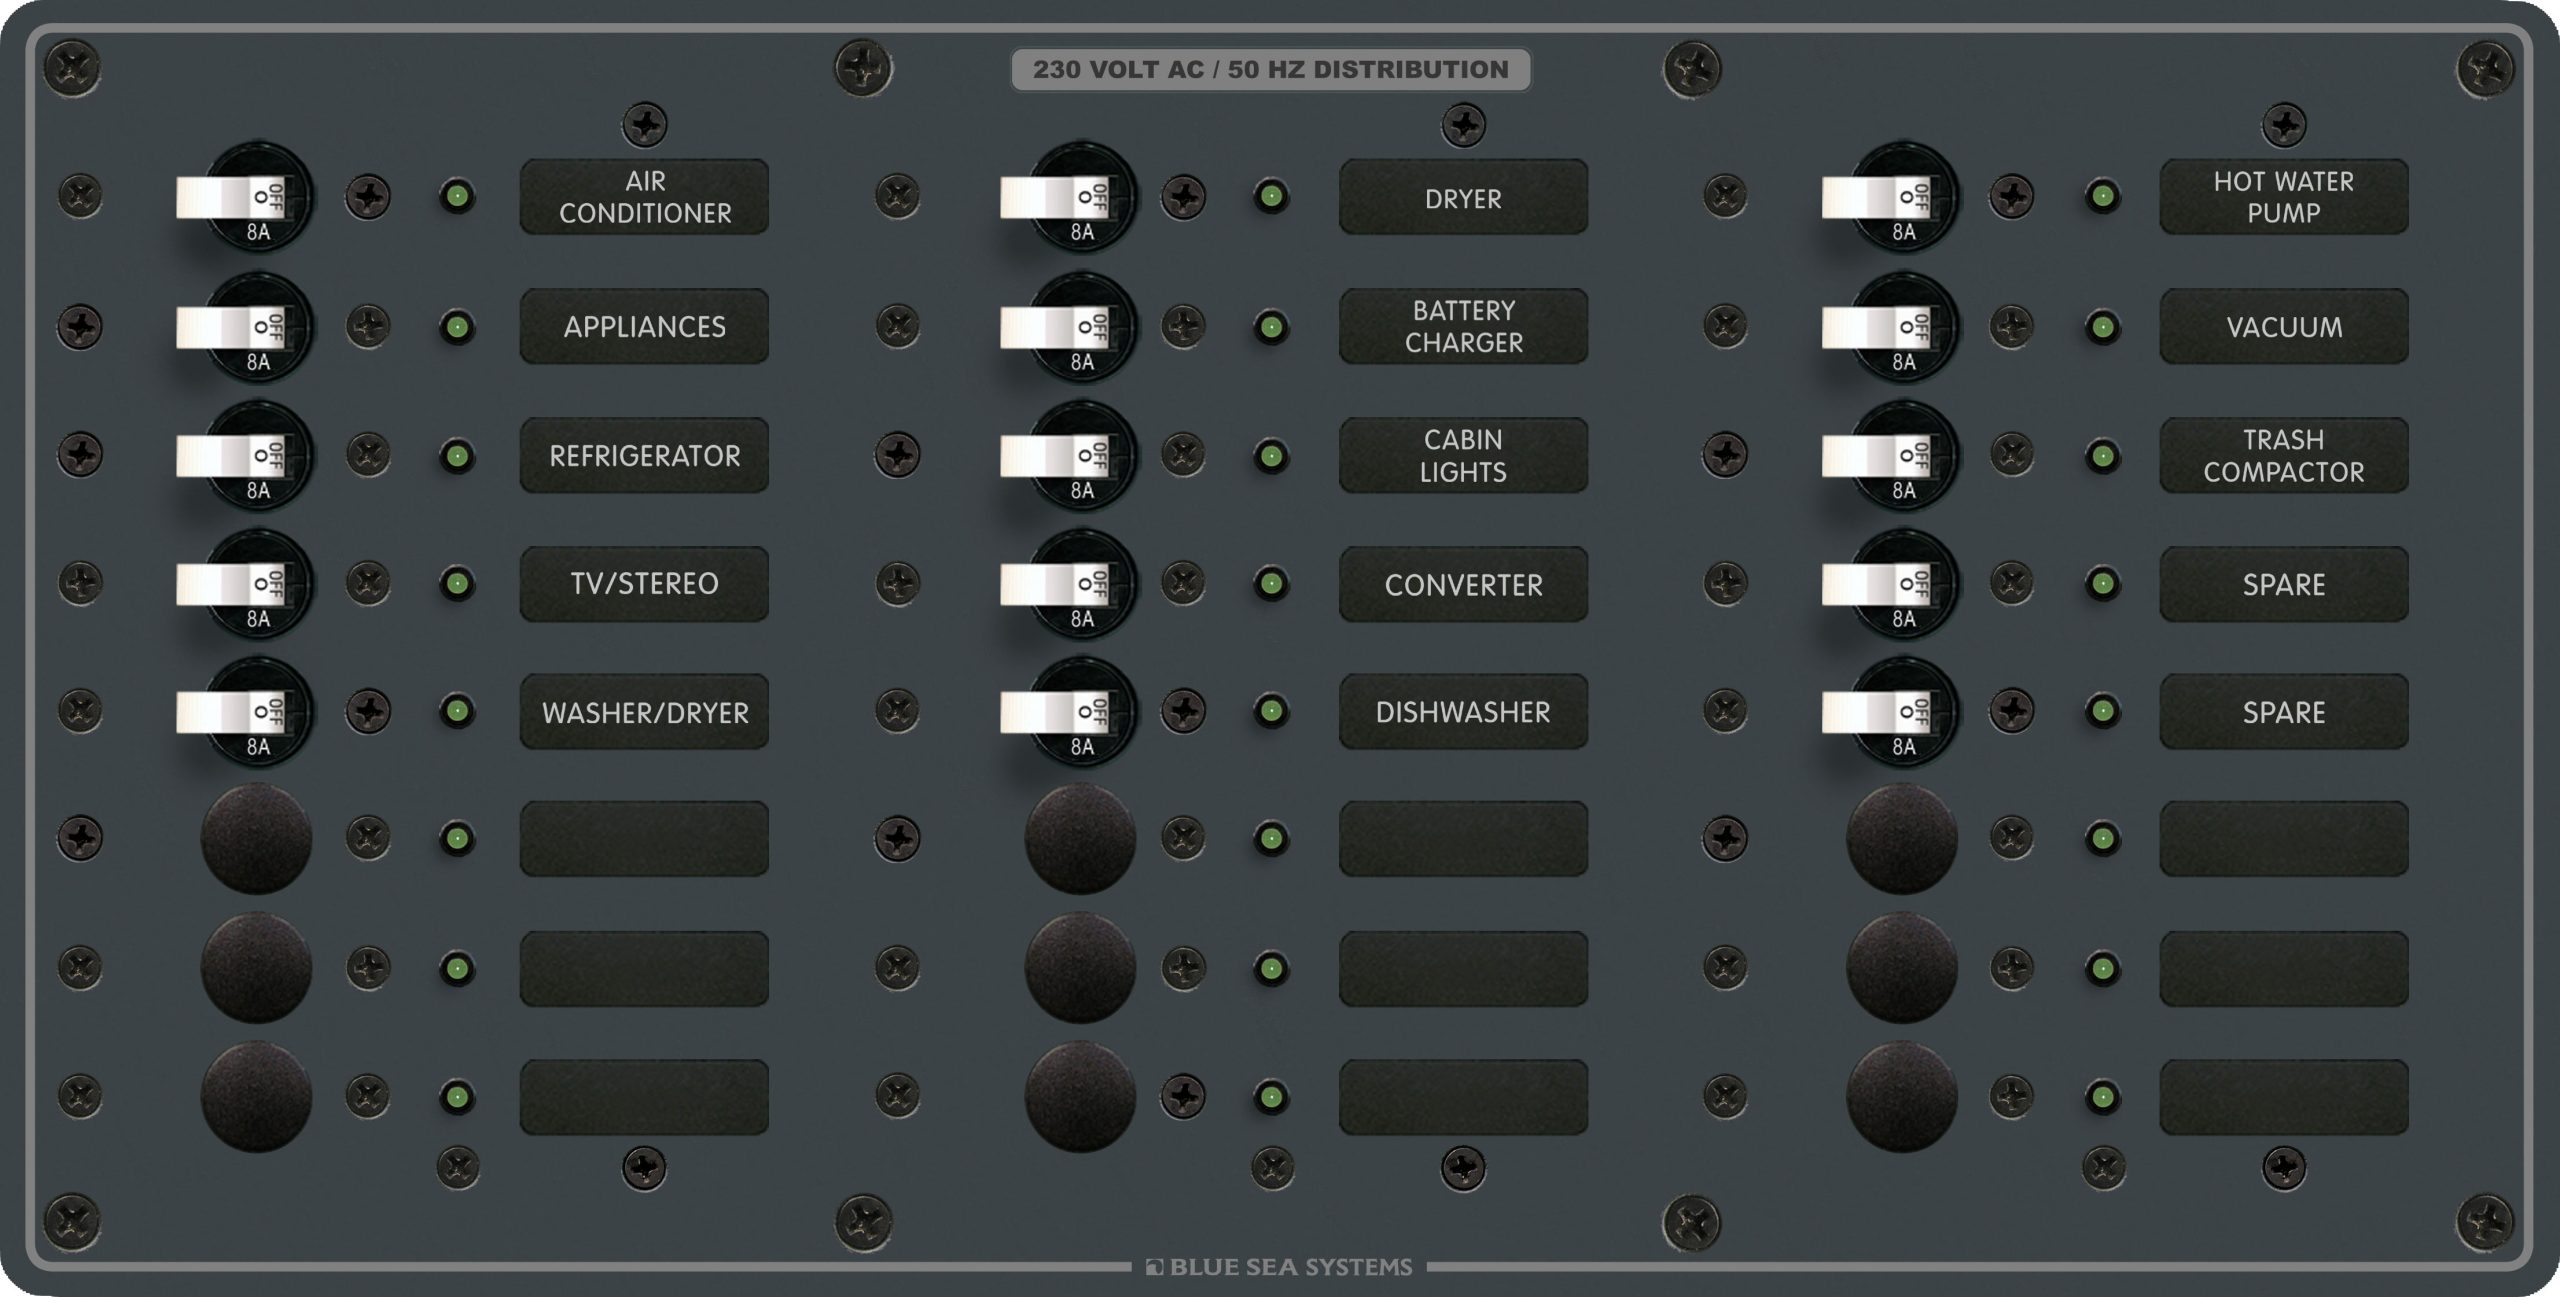Click the green LED beside Hot Water Pump

pyautogui.click(x=2103, y=196)
